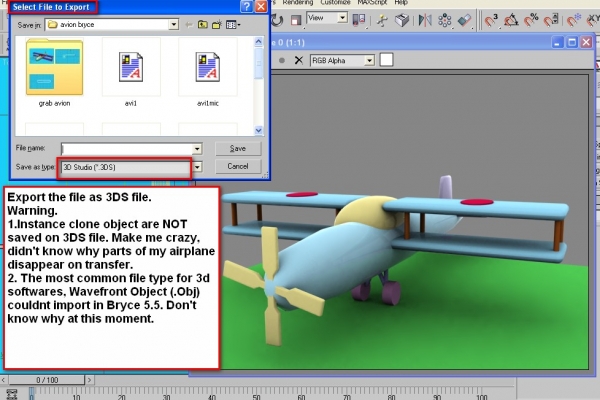
Task: Click the file list scroll up arrow
Action: coord(259,41)
